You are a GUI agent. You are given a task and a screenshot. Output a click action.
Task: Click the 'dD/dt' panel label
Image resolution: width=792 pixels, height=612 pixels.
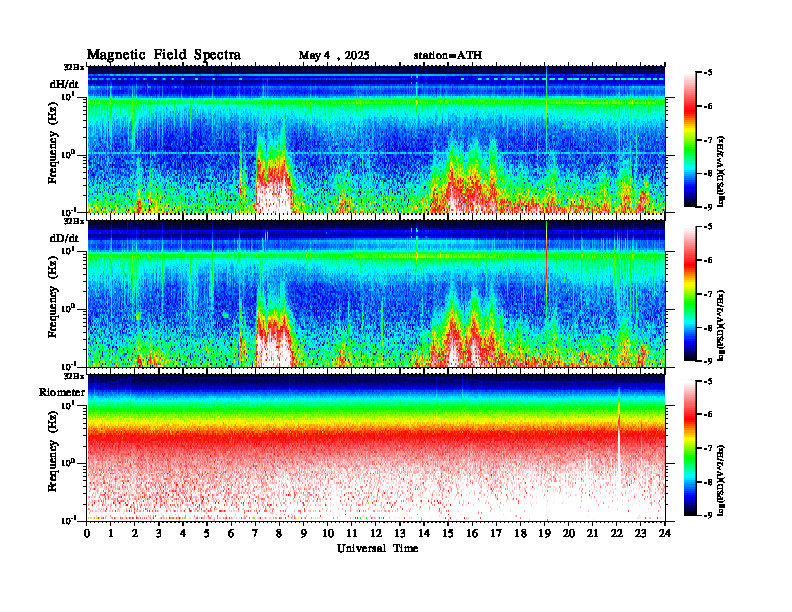[x=64, y=238]
